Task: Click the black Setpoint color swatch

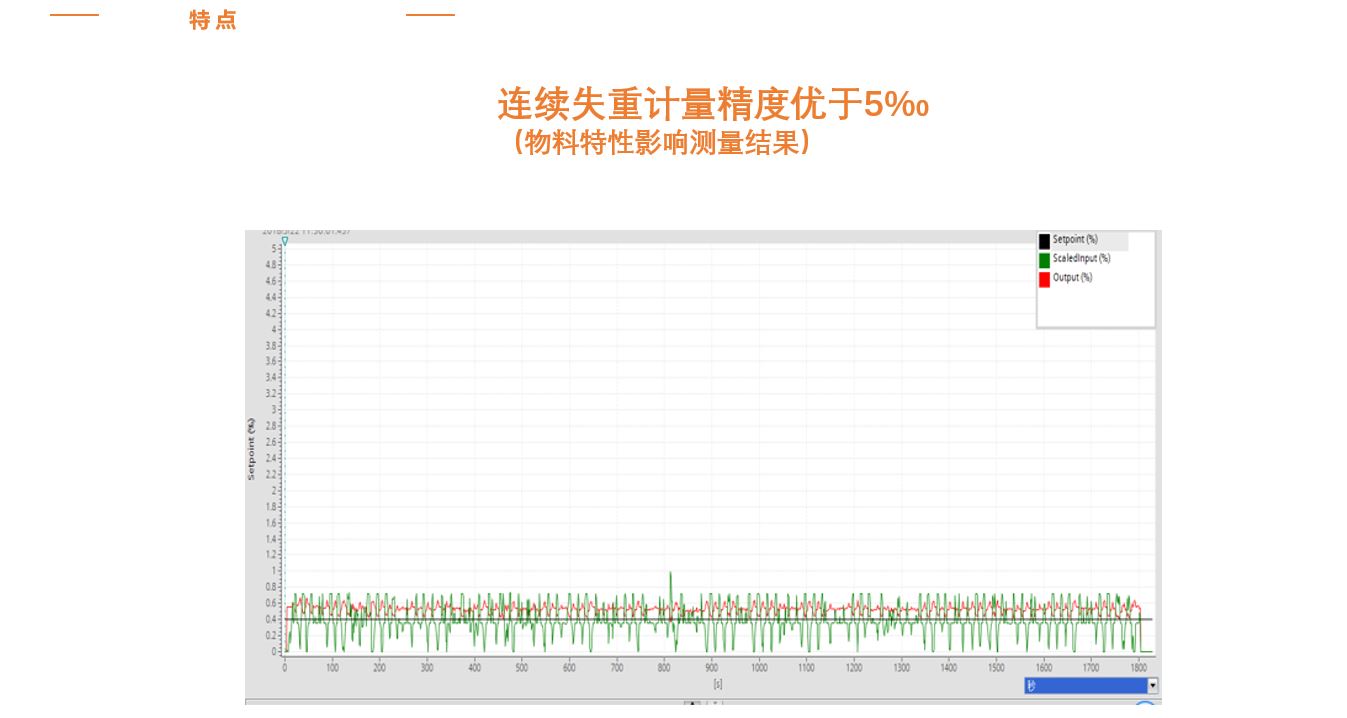Action: (x=1044, y=241)
